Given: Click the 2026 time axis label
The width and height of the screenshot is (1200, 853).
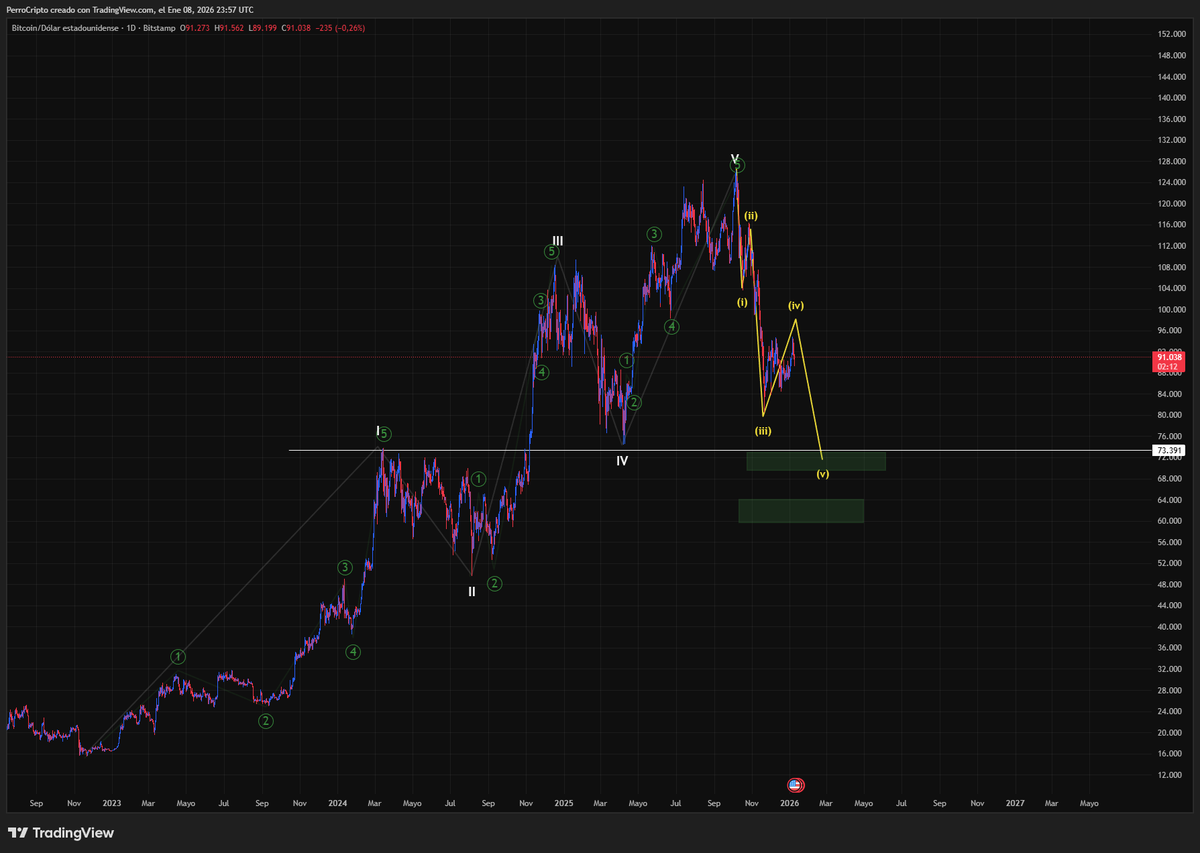Looking at the screenshot, I should point(789,803).
